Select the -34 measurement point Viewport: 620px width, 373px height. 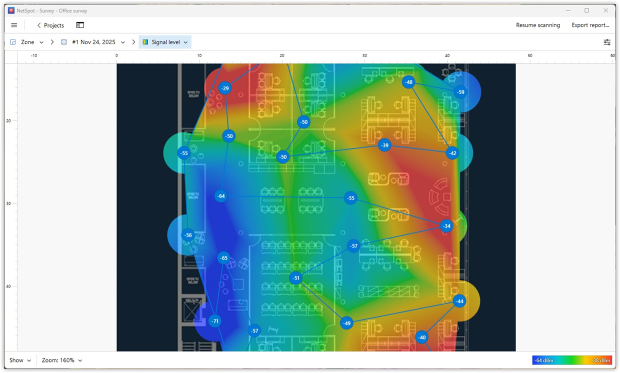click(x=446, y=226)
